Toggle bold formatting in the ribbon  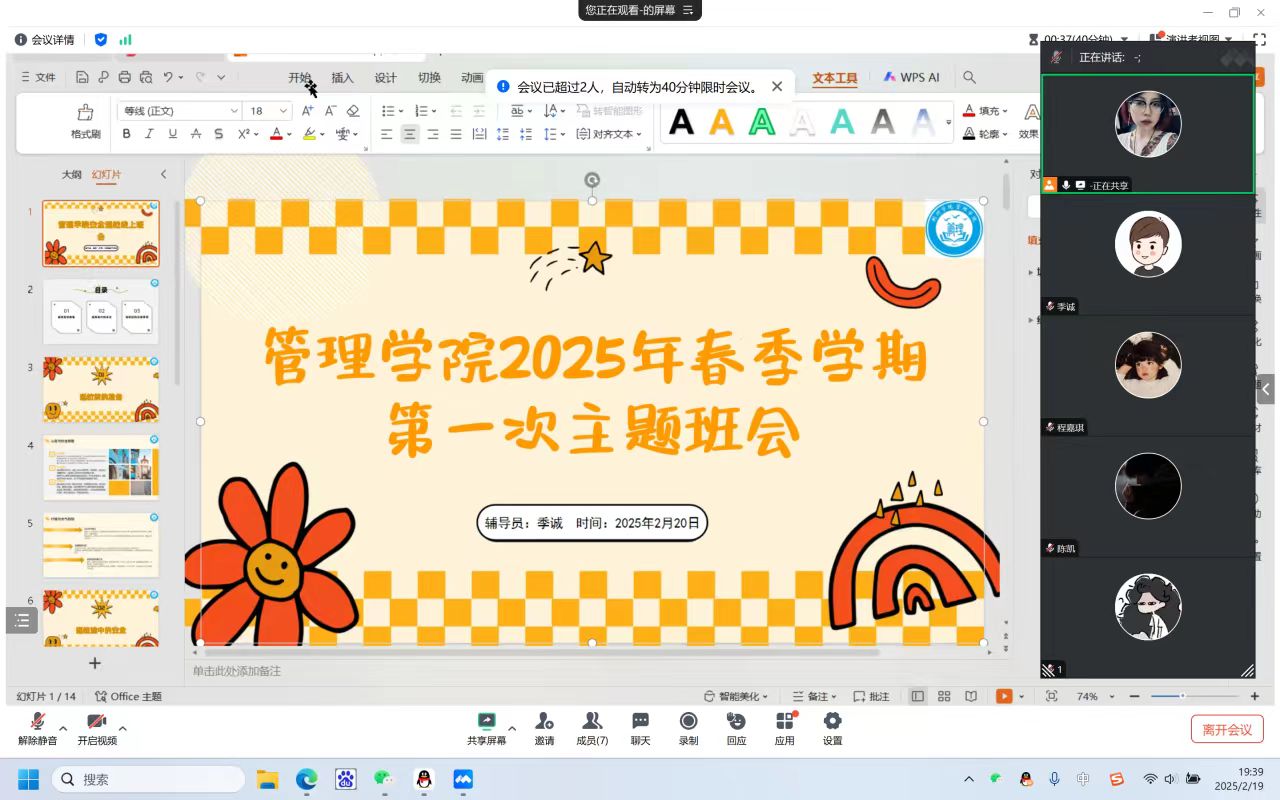pos(126,134)
